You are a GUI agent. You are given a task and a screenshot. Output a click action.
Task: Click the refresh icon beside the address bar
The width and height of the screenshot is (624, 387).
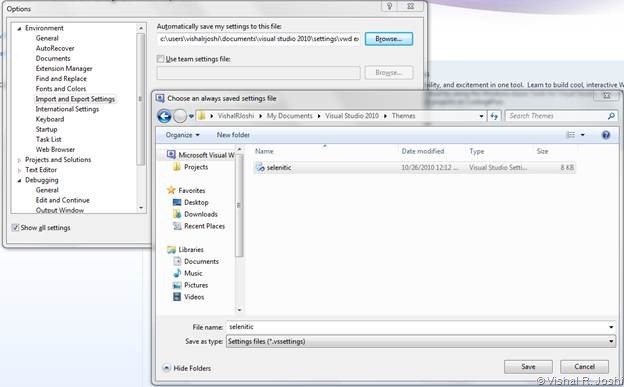(494, 116)
